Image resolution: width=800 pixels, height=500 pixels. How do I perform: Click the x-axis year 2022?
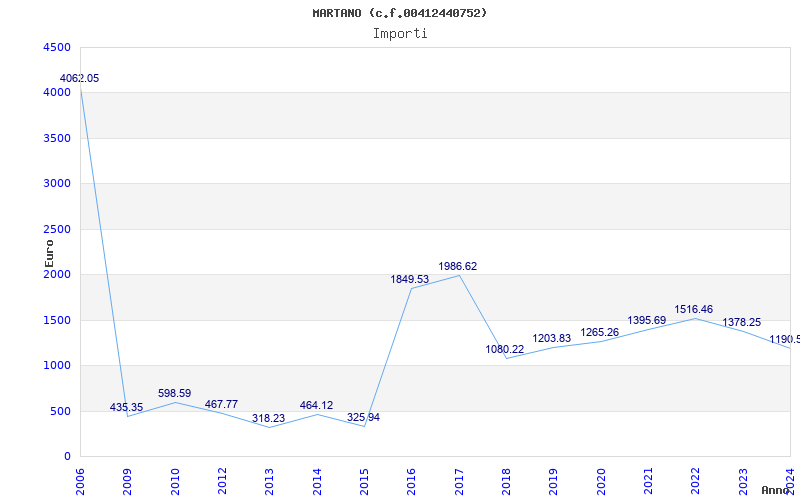tap(695, 482)
